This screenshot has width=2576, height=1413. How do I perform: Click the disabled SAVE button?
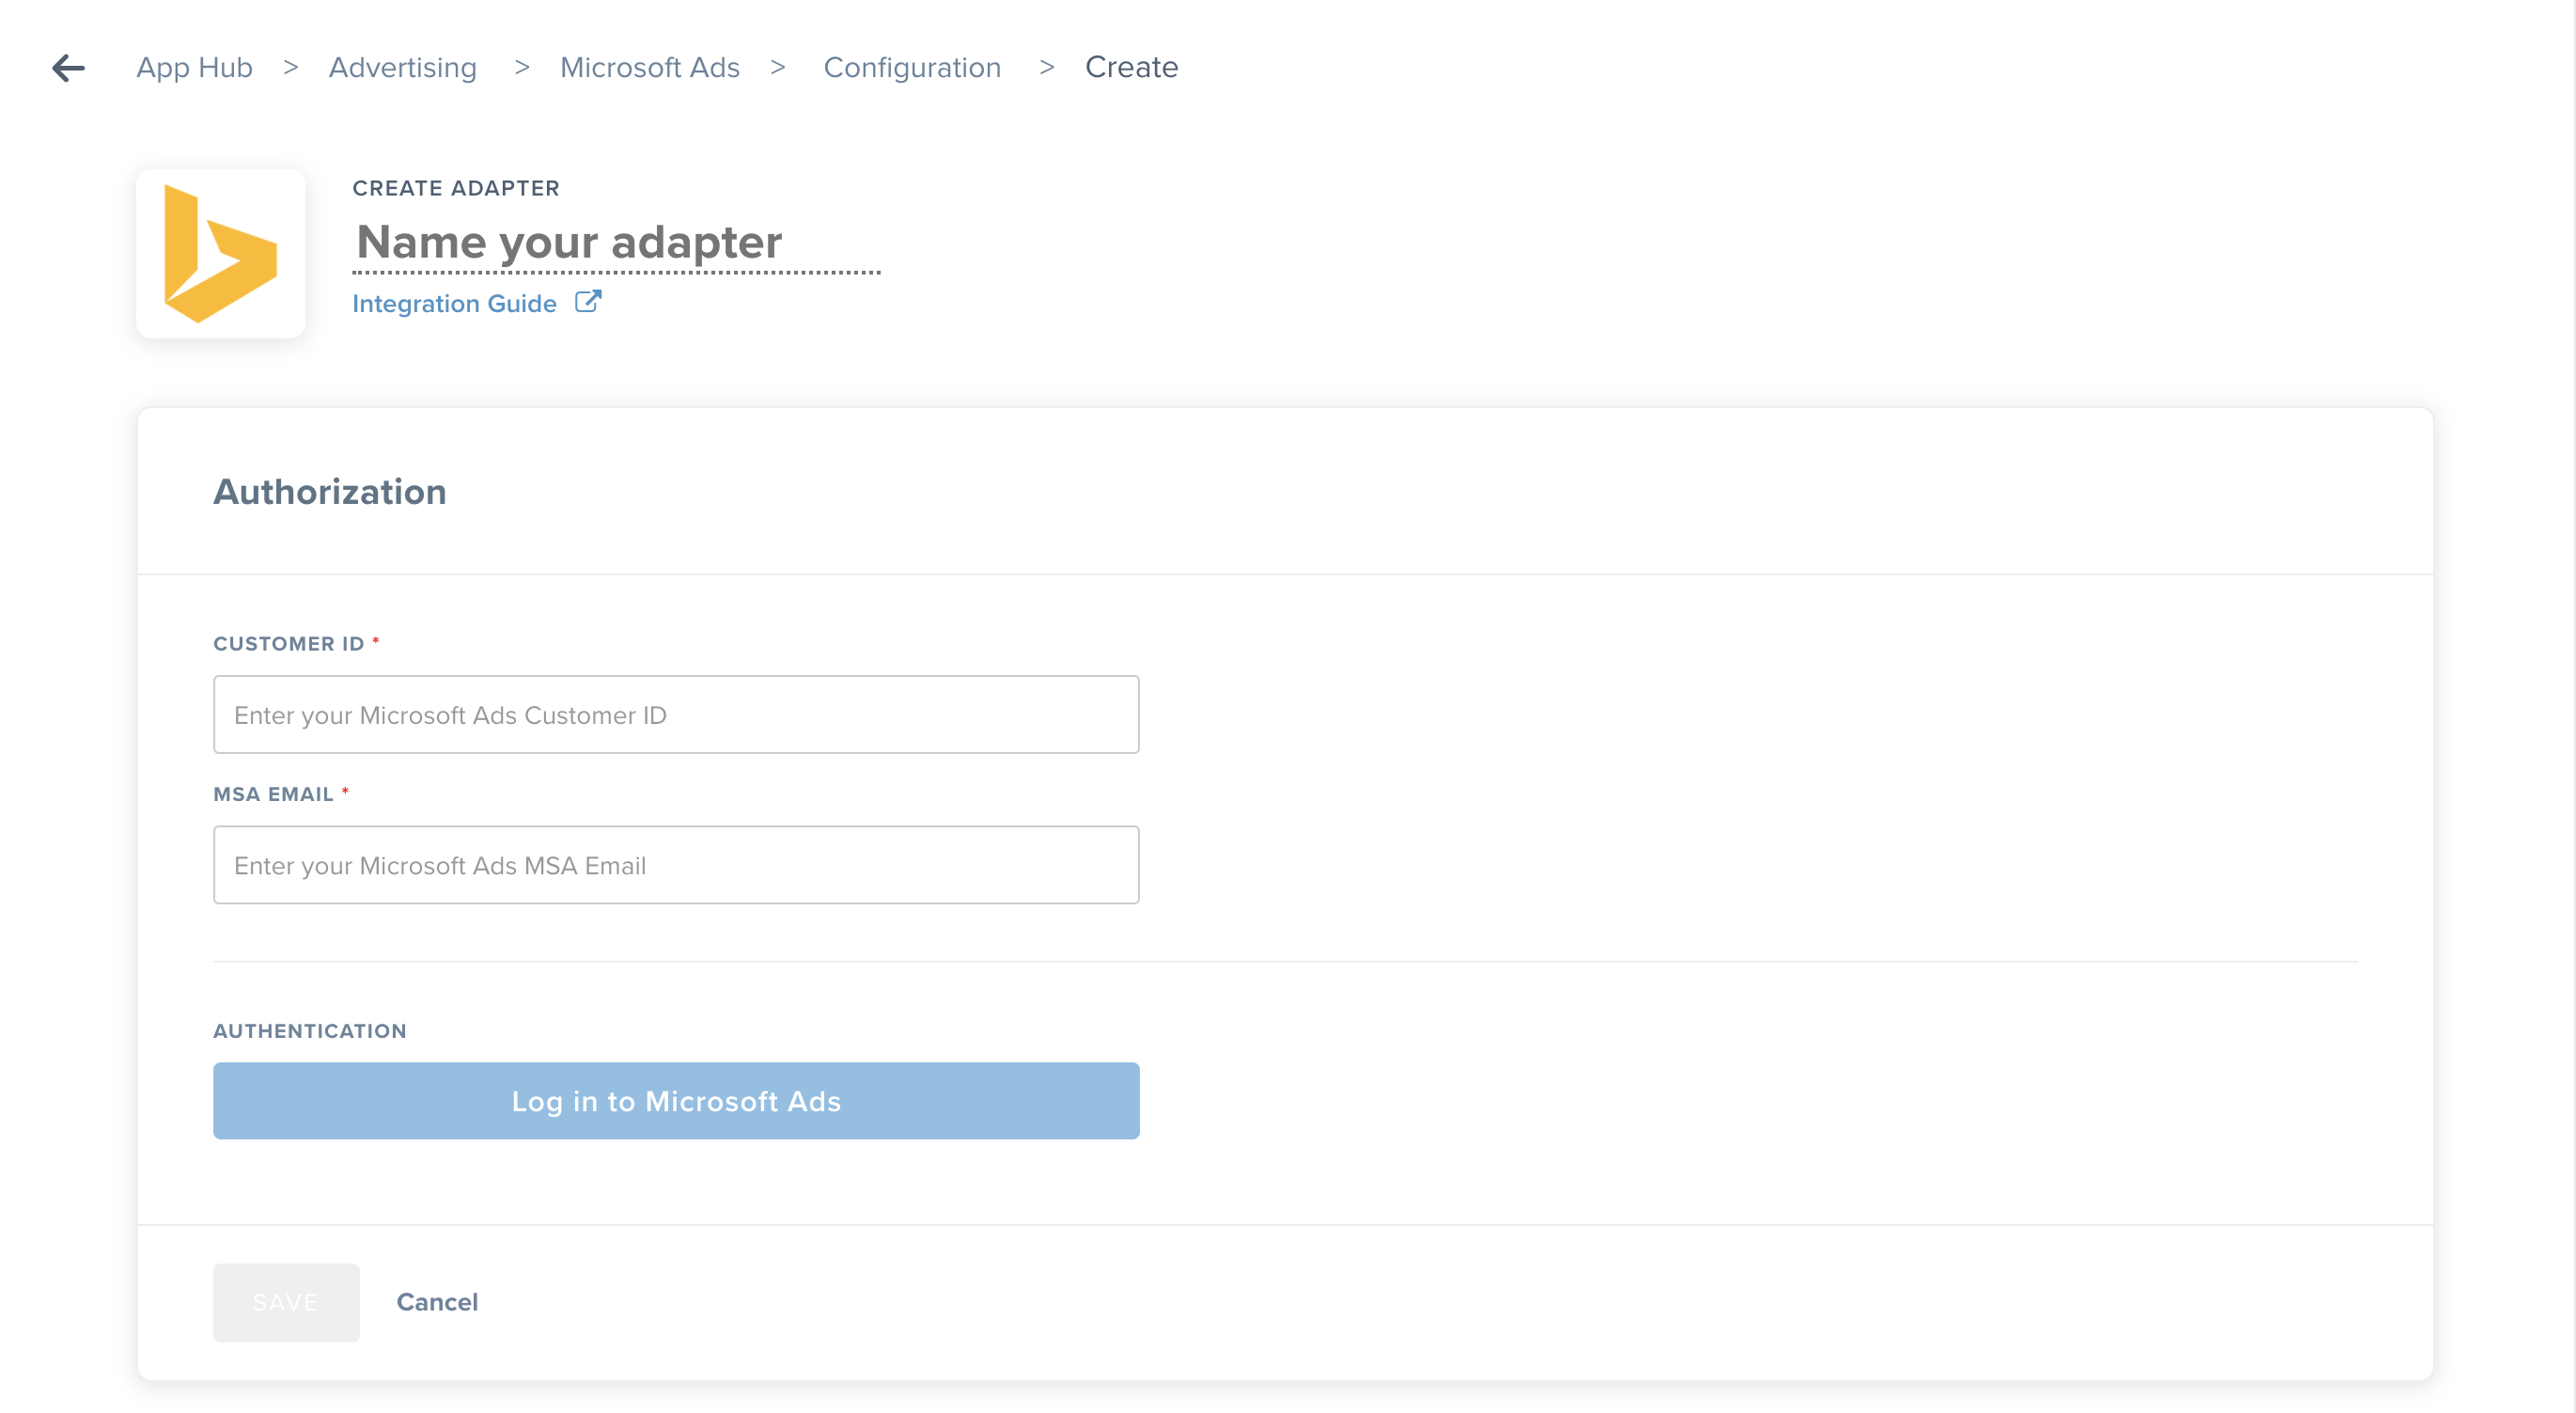click(x=285, y=1302)
